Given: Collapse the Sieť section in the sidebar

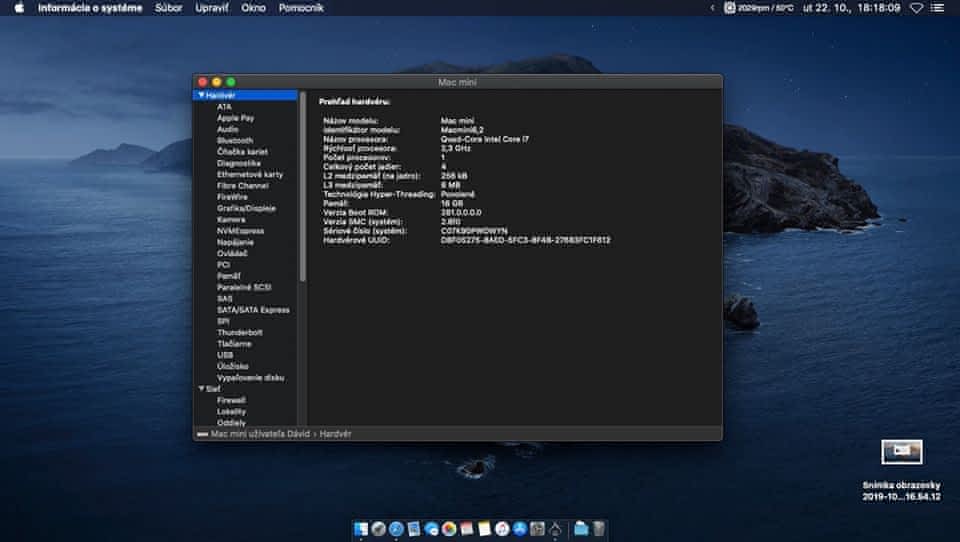Looking at the screenshot, I should pyautogui.click(x=201, y=388).
